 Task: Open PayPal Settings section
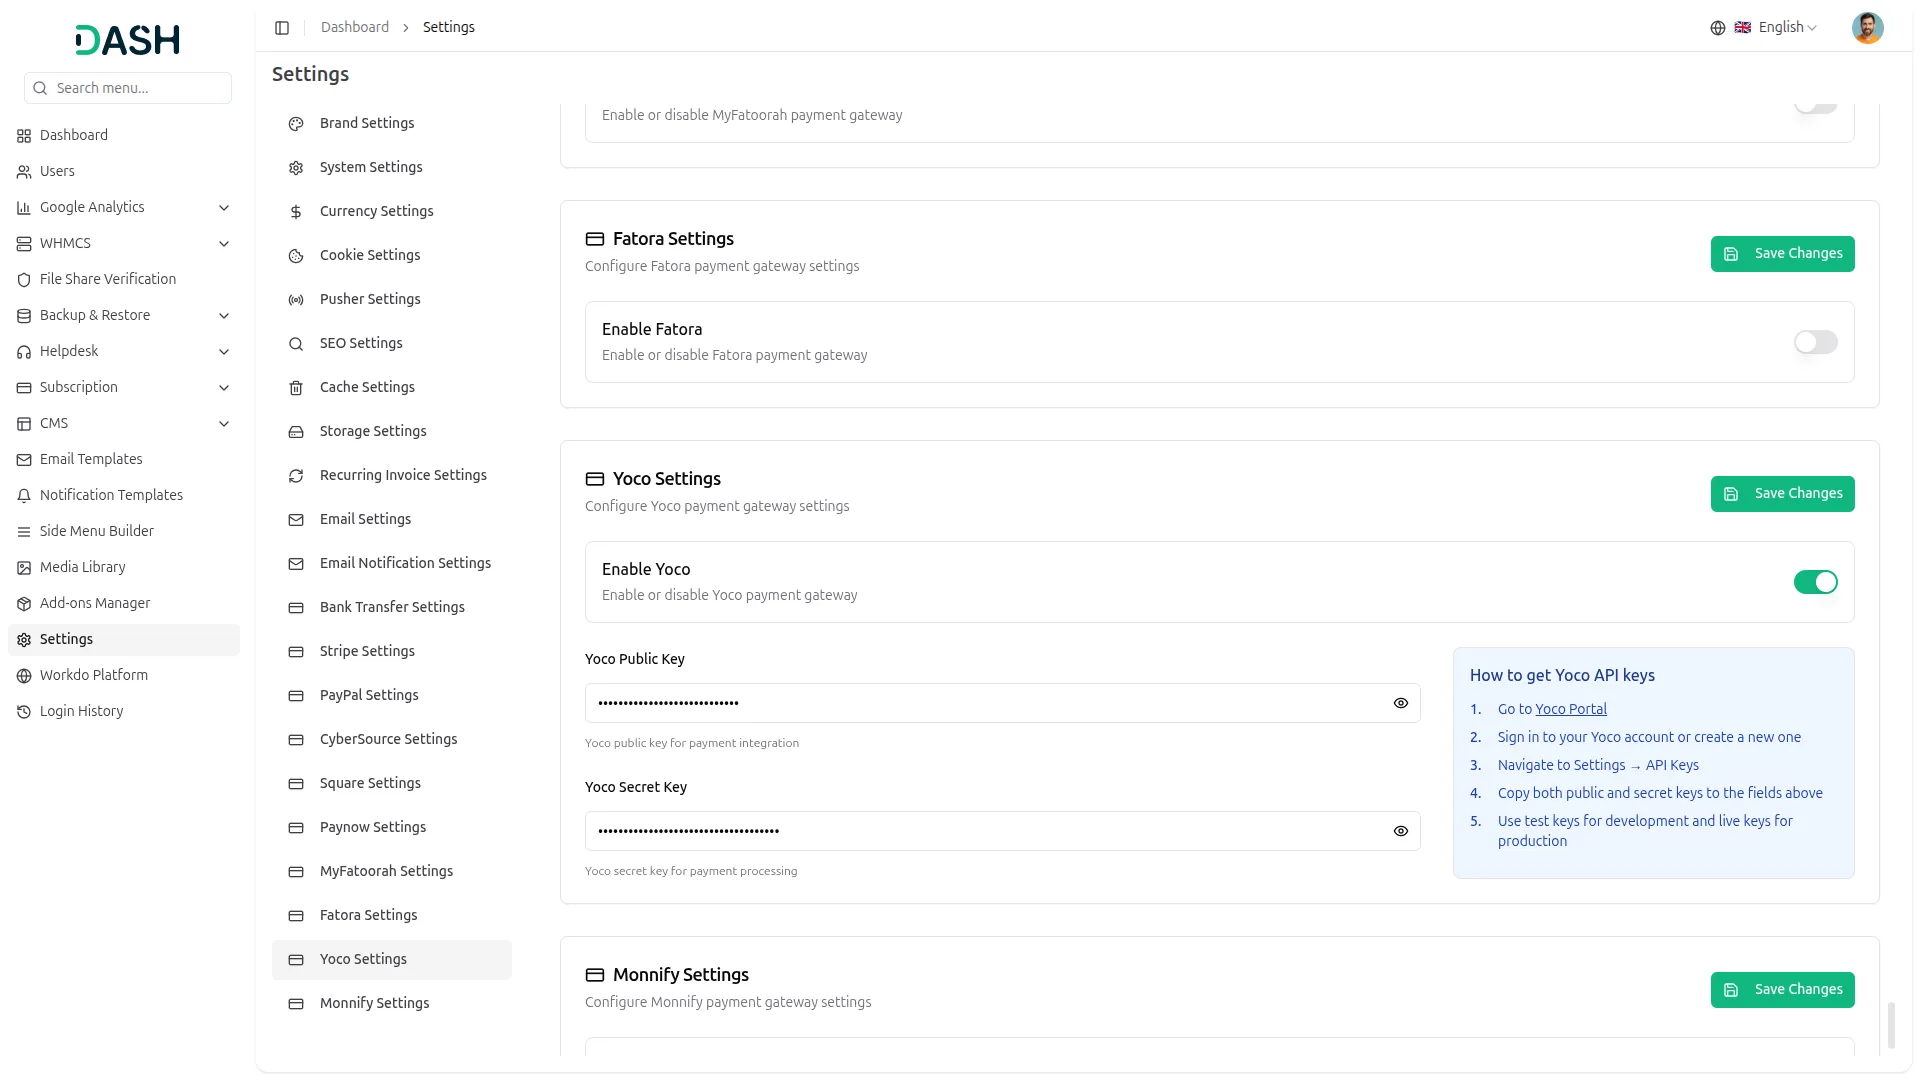point(392,695)
